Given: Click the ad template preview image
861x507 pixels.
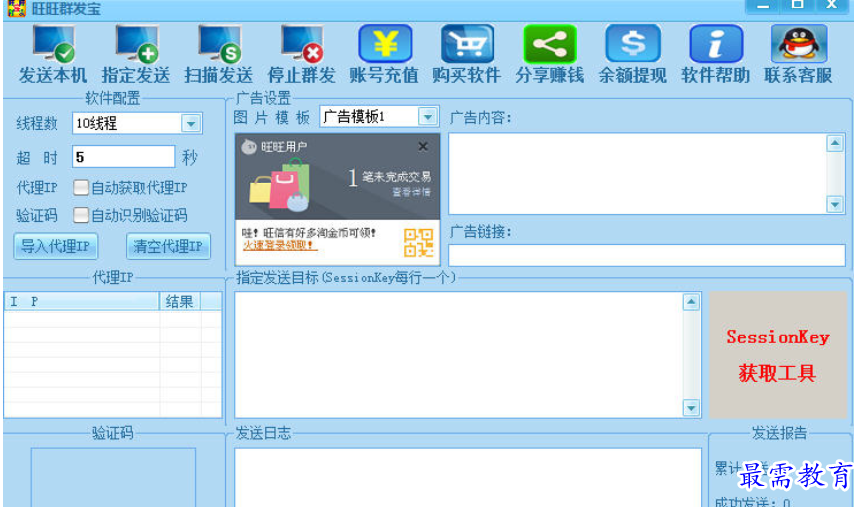Looking at the screenshot, I should (x=338, y=199).
